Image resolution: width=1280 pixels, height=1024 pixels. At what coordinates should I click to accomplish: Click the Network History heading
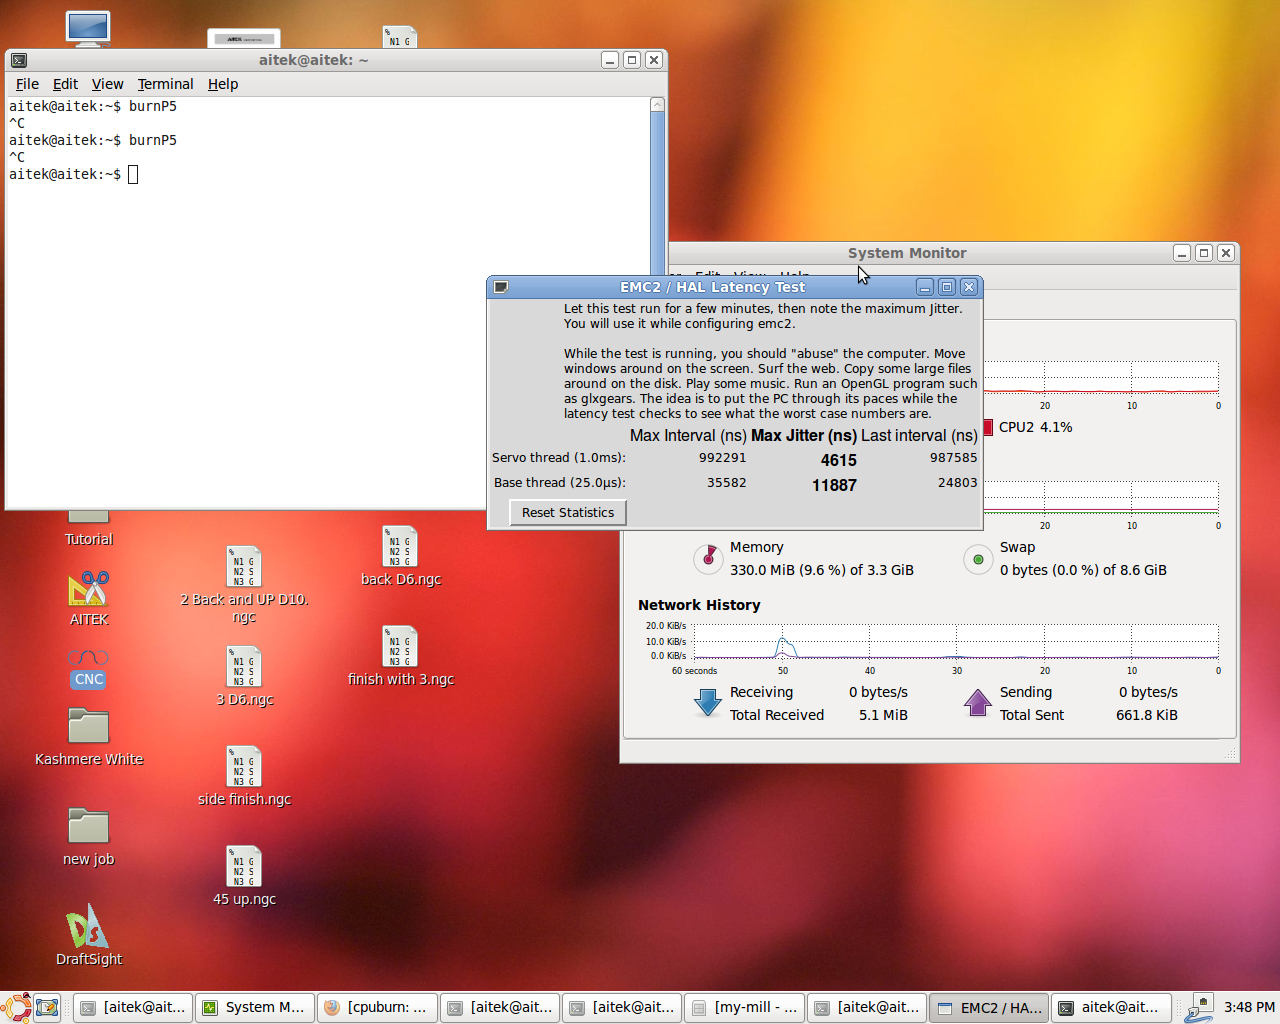(x=699, y=605)
